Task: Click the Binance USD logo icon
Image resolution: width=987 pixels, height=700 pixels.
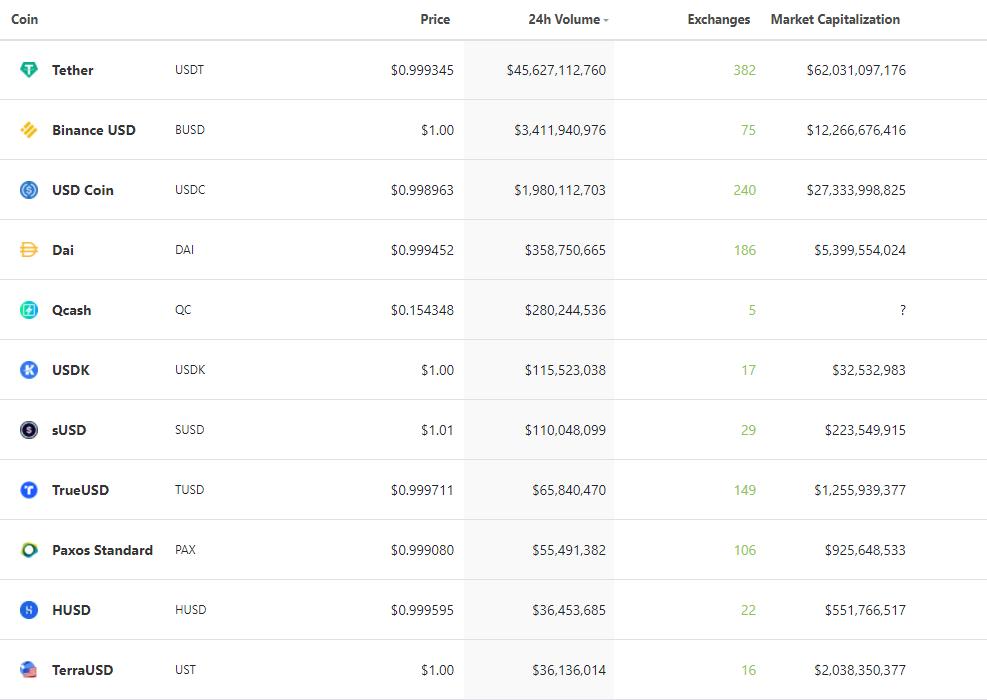Action: point(29,130)
